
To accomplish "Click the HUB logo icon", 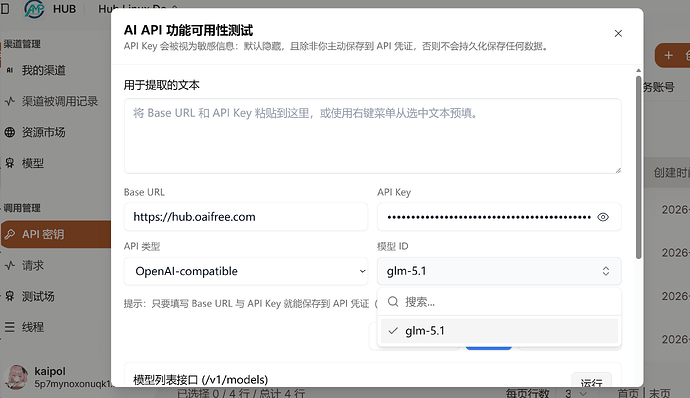I will click(34, 8).
